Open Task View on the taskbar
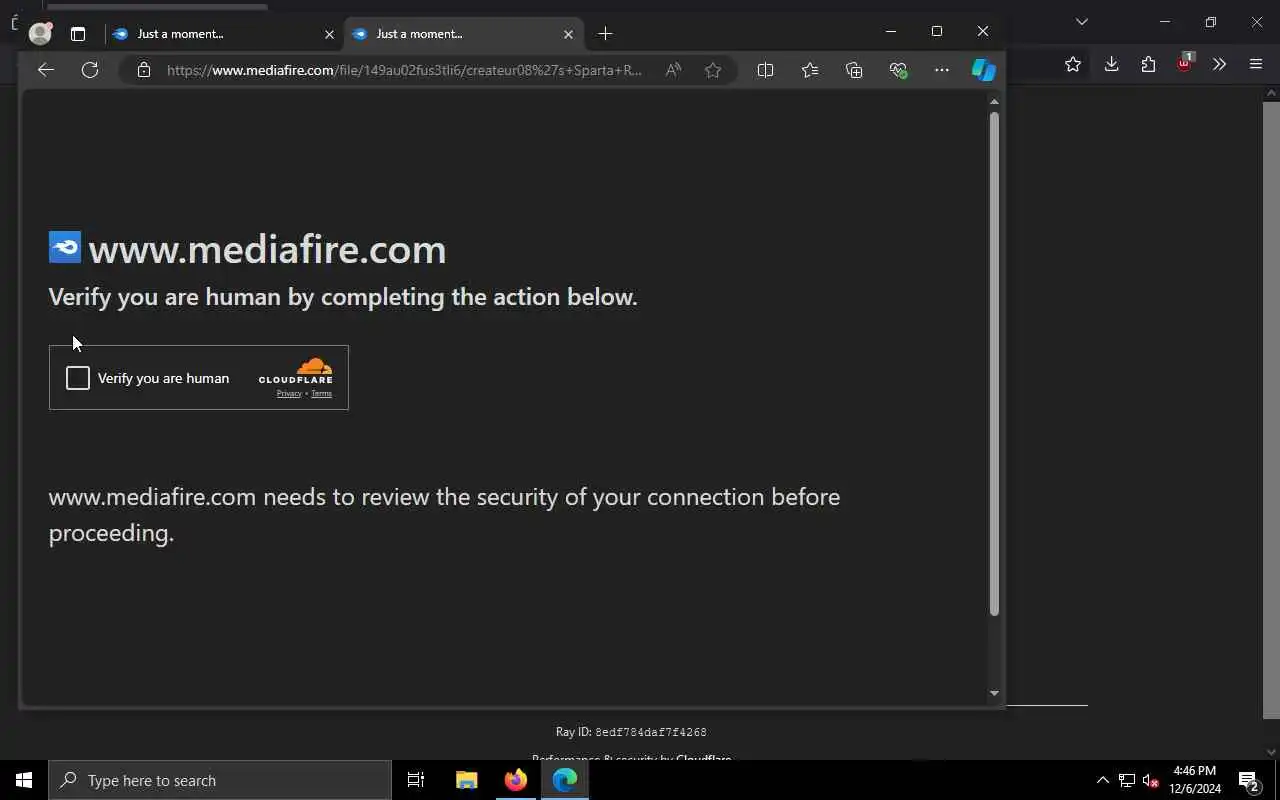Screen dimensions: 1280x800 (x=416, y=780)
